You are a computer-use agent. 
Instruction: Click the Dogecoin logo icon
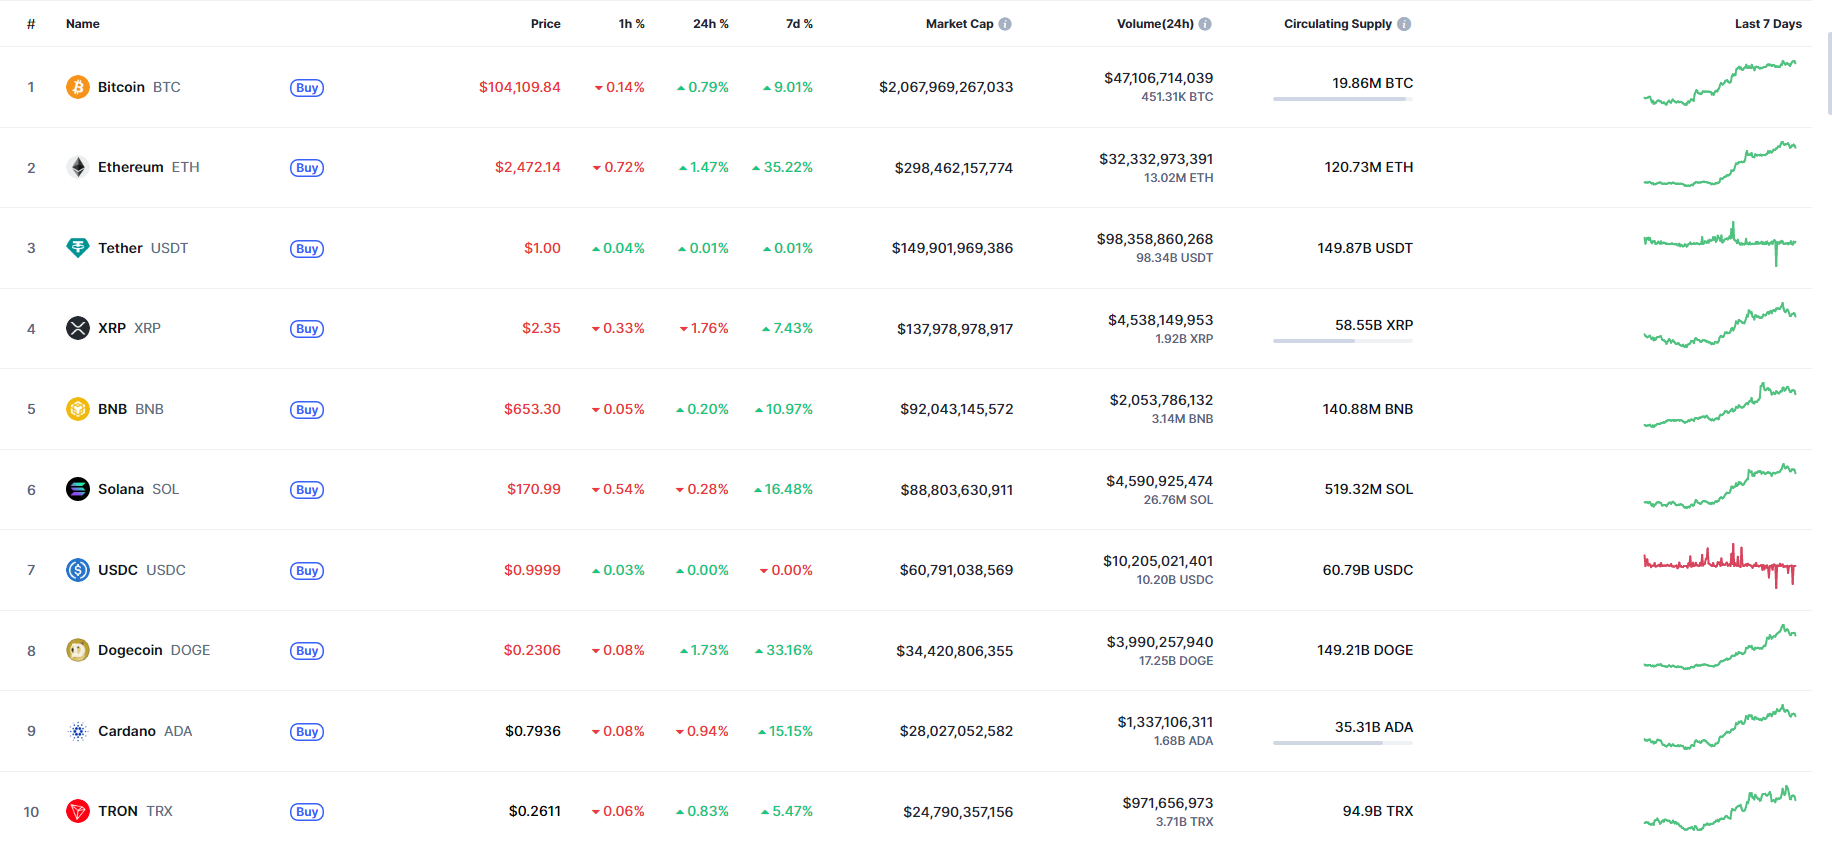(78, 650)
